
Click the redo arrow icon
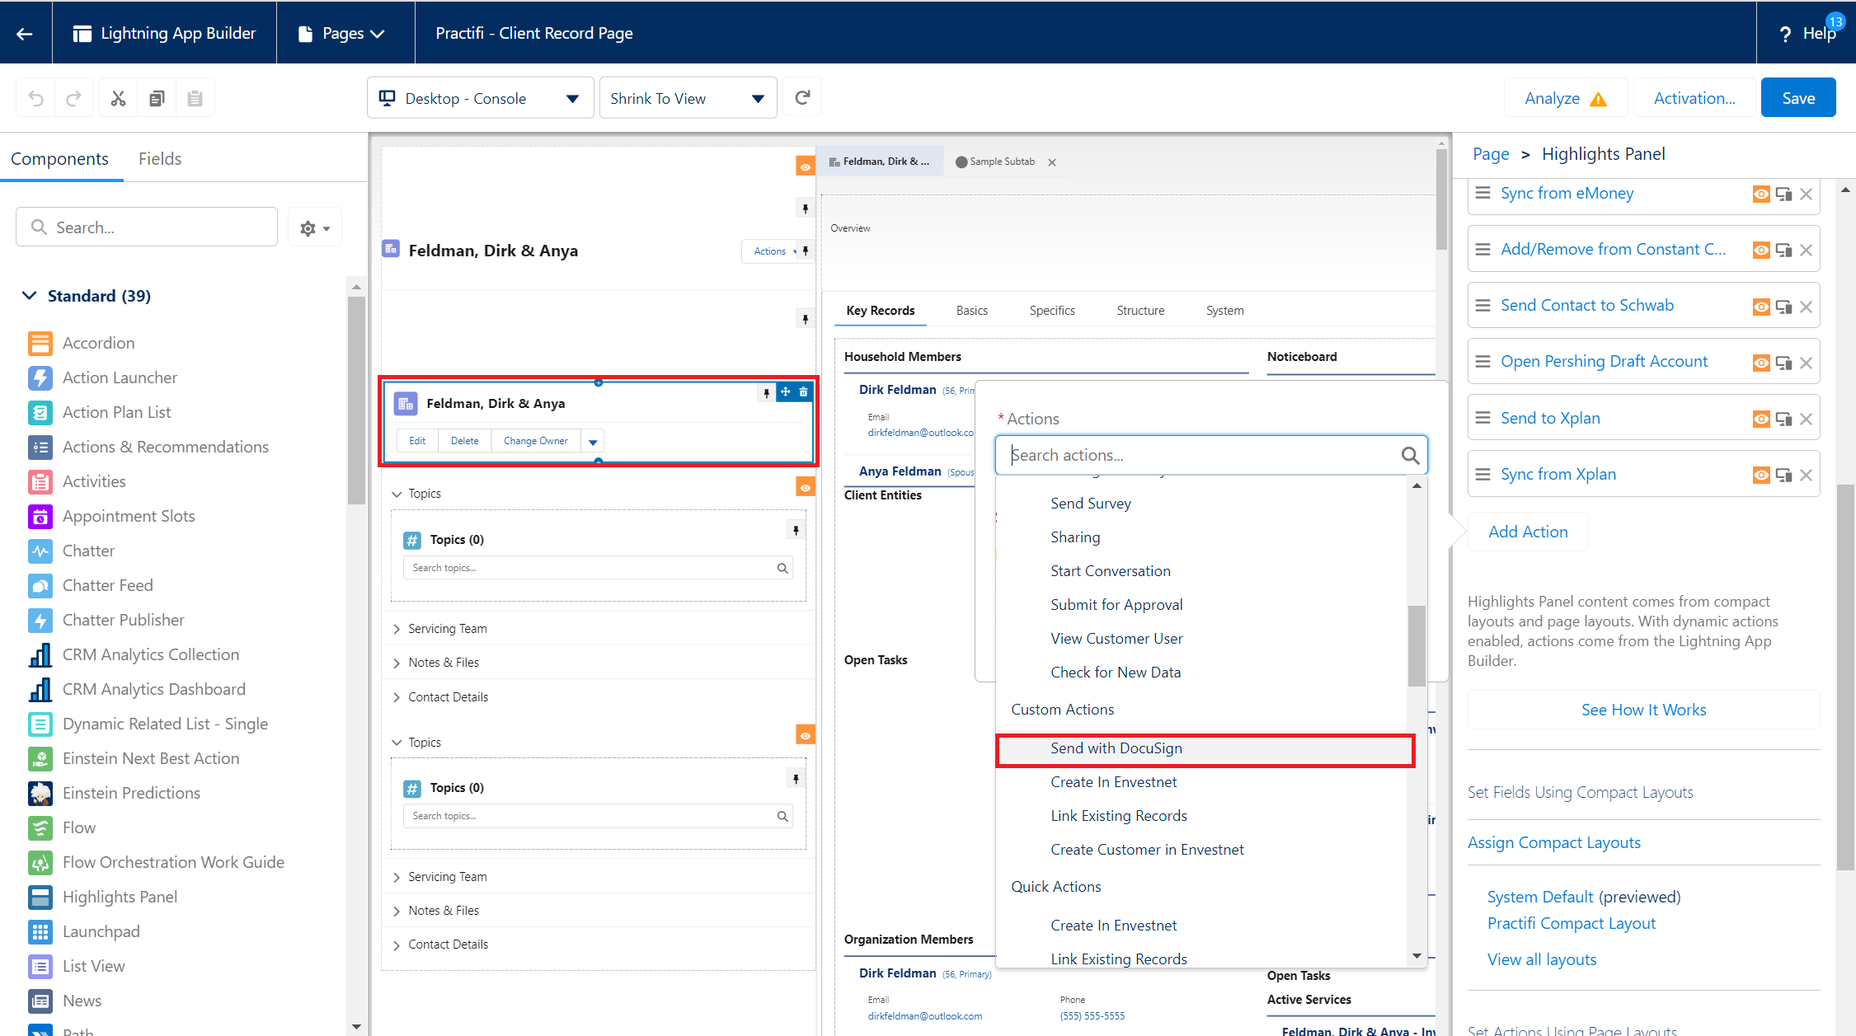pyautogui.click(x=73, y=98)
